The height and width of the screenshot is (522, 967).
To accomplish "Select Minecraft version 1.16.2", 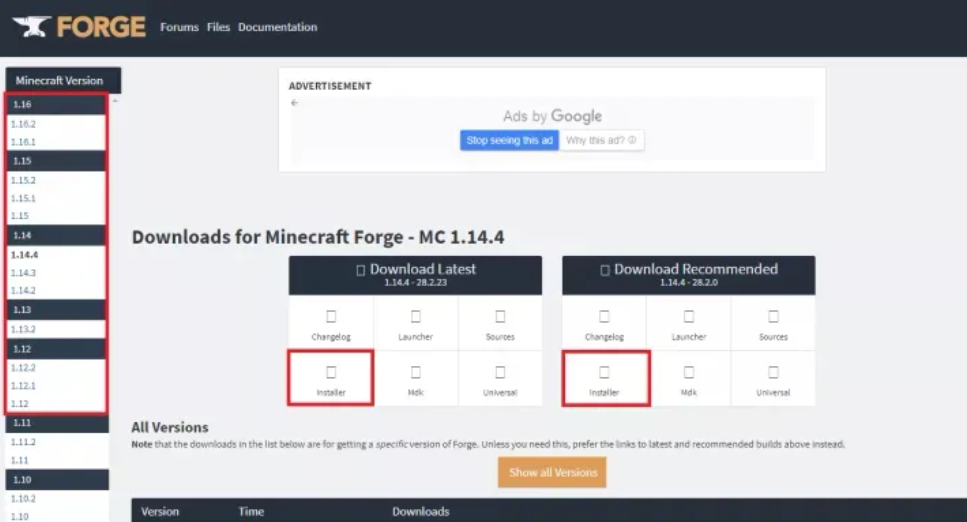I will 23,124.
